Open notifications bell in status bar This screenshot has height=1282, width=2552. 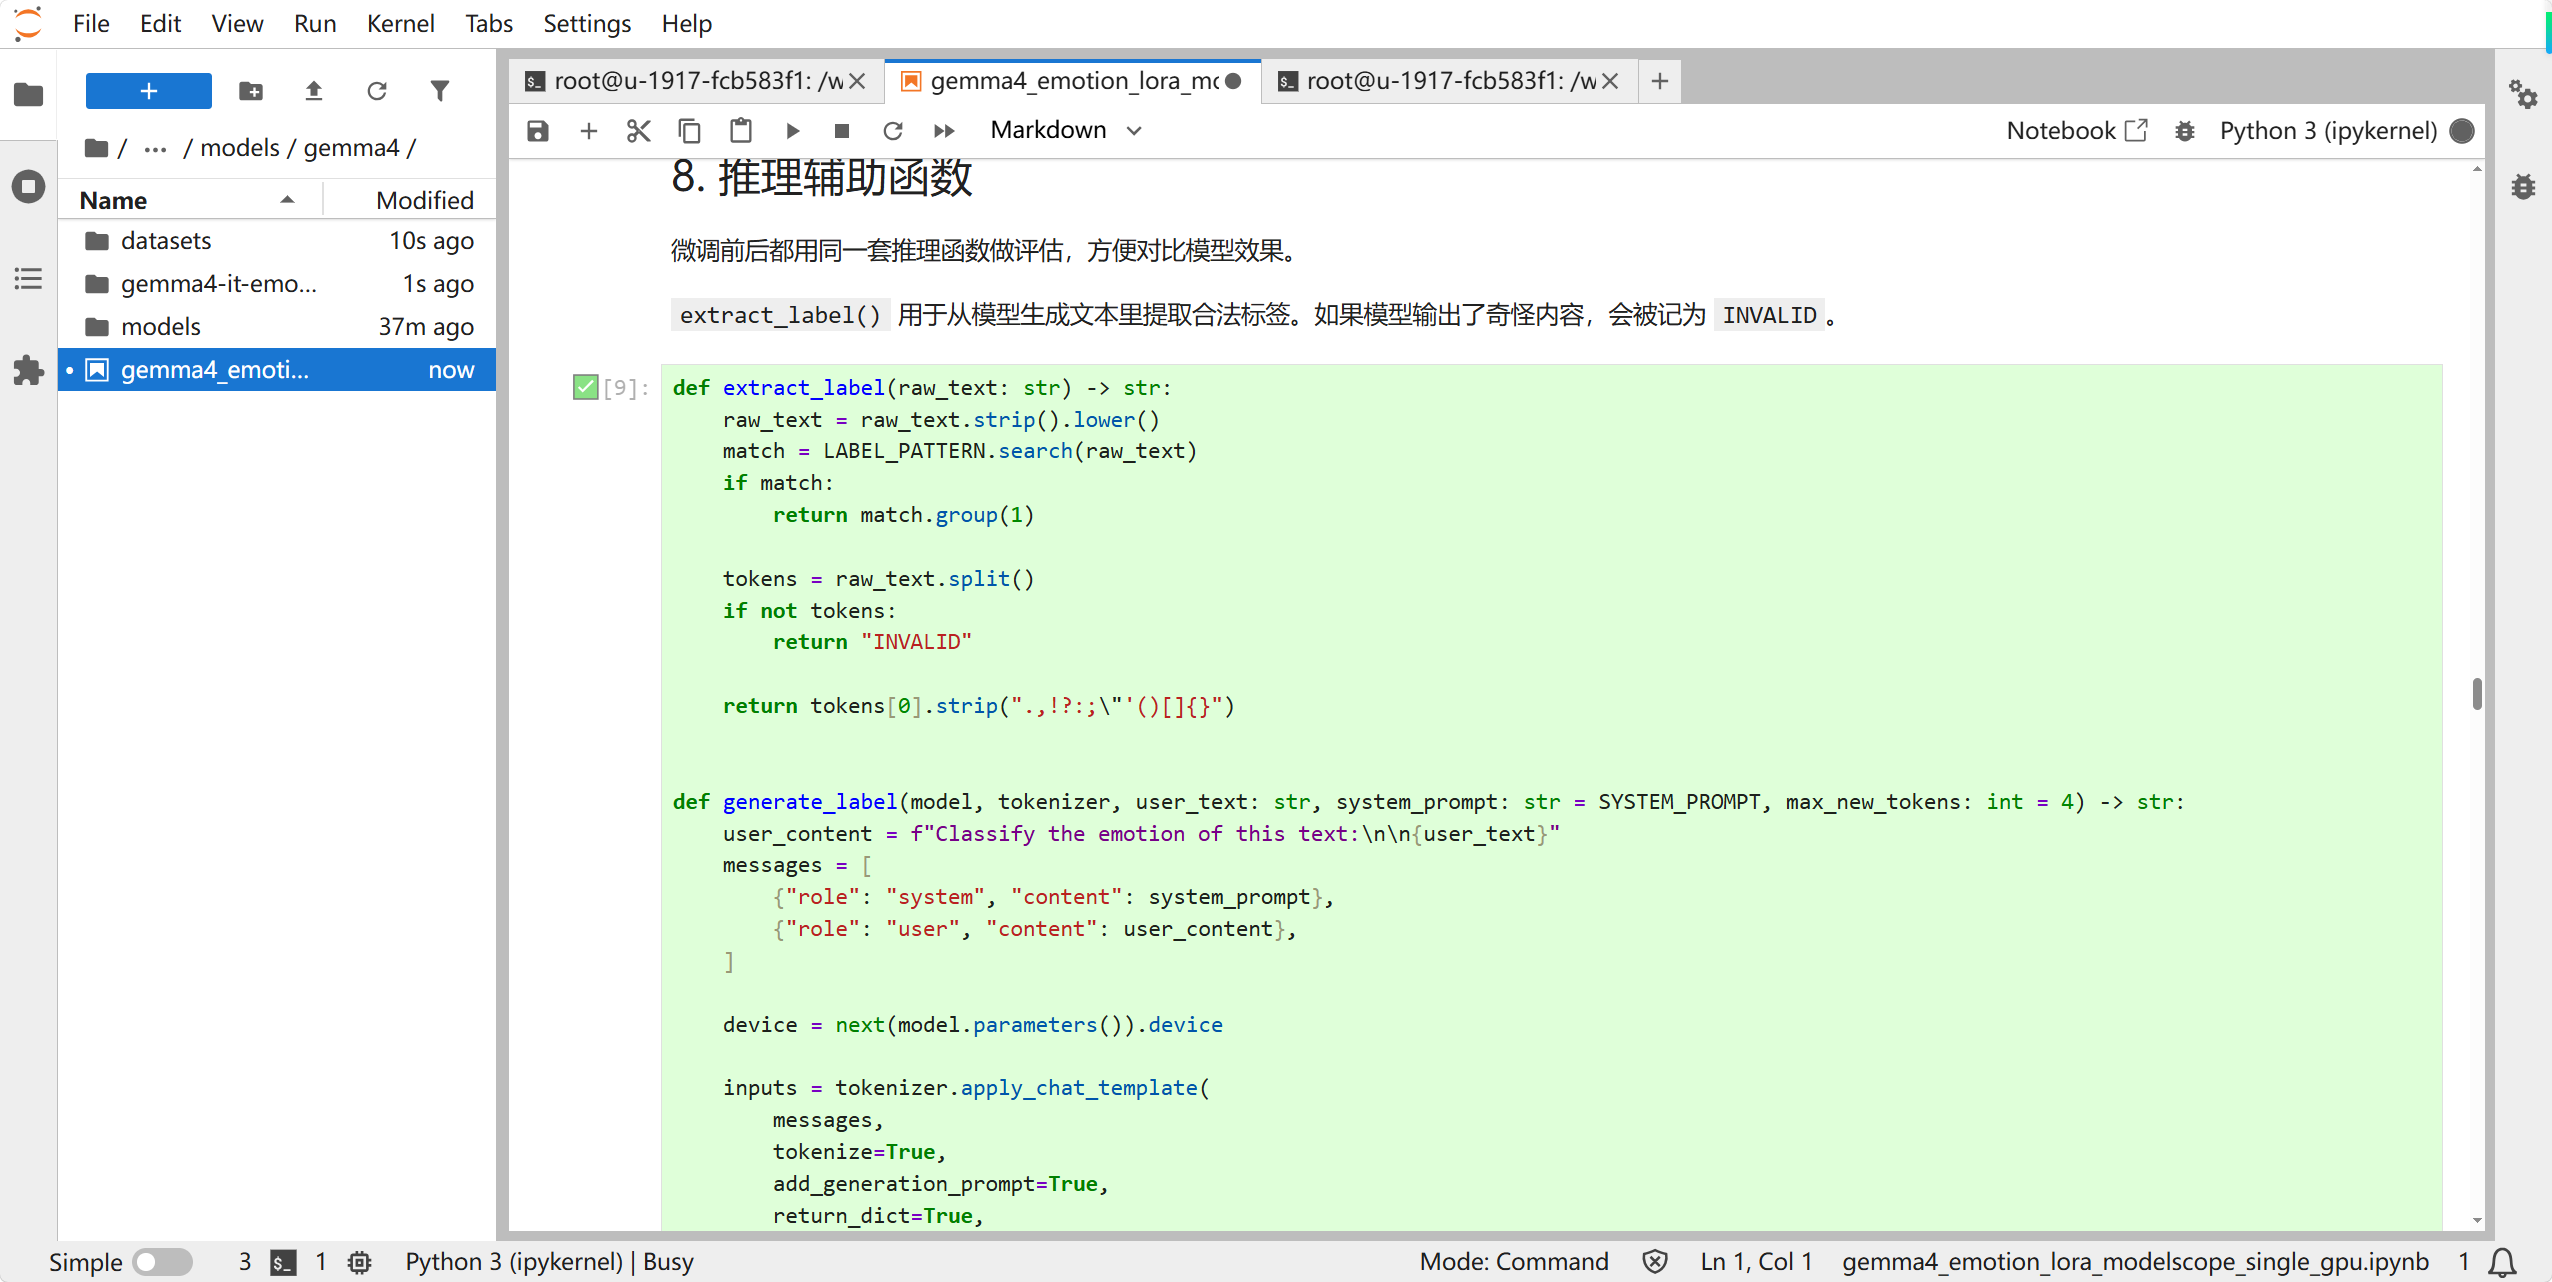[x=2503, y=1262]
